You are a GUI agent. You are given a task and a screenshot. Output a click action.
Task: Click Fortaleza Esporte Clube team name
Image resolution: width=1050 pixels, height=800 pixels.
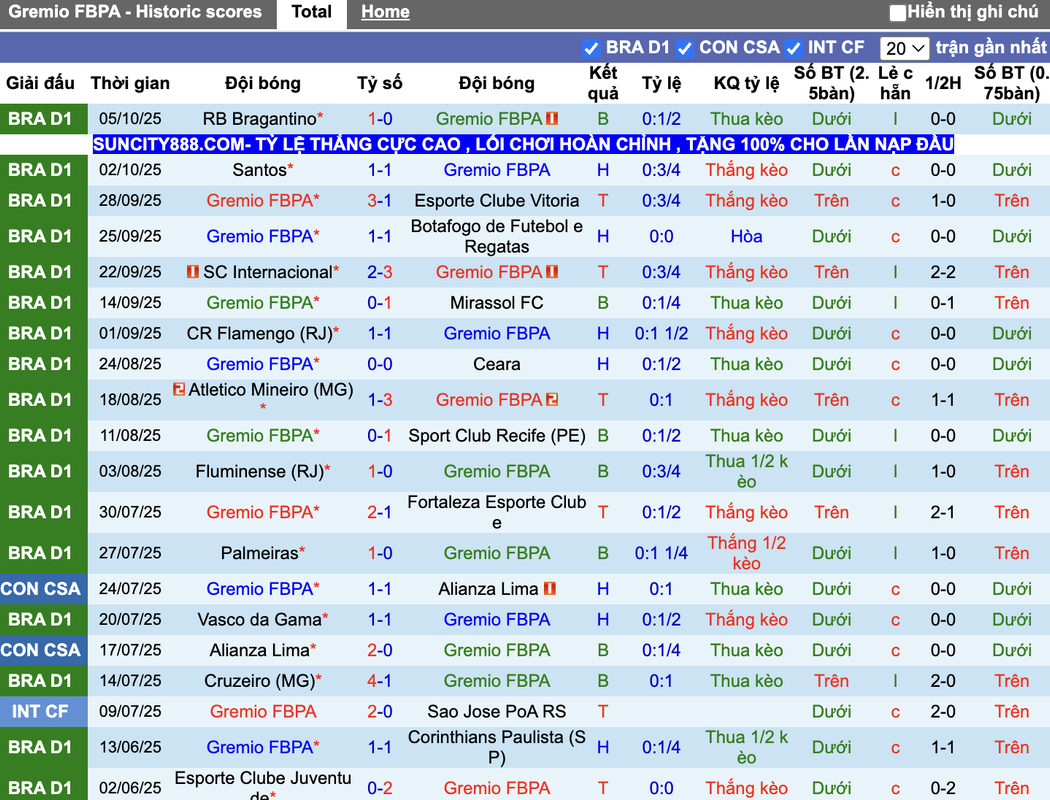pyautogui.click(x=497, y=512)
